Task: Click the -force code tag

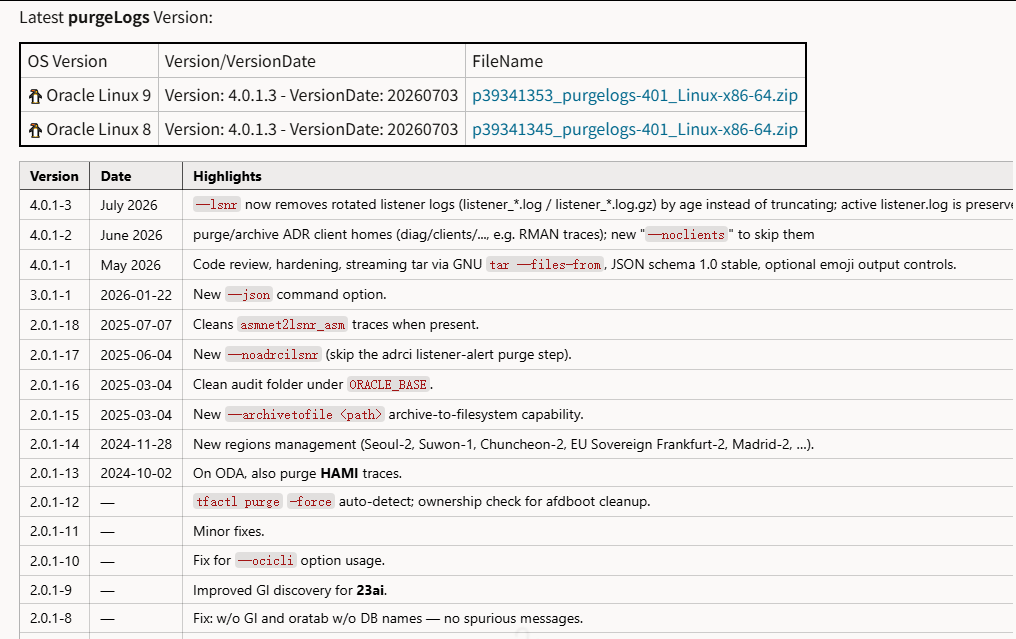Action: pyautogui.click(x=311, y=501)
